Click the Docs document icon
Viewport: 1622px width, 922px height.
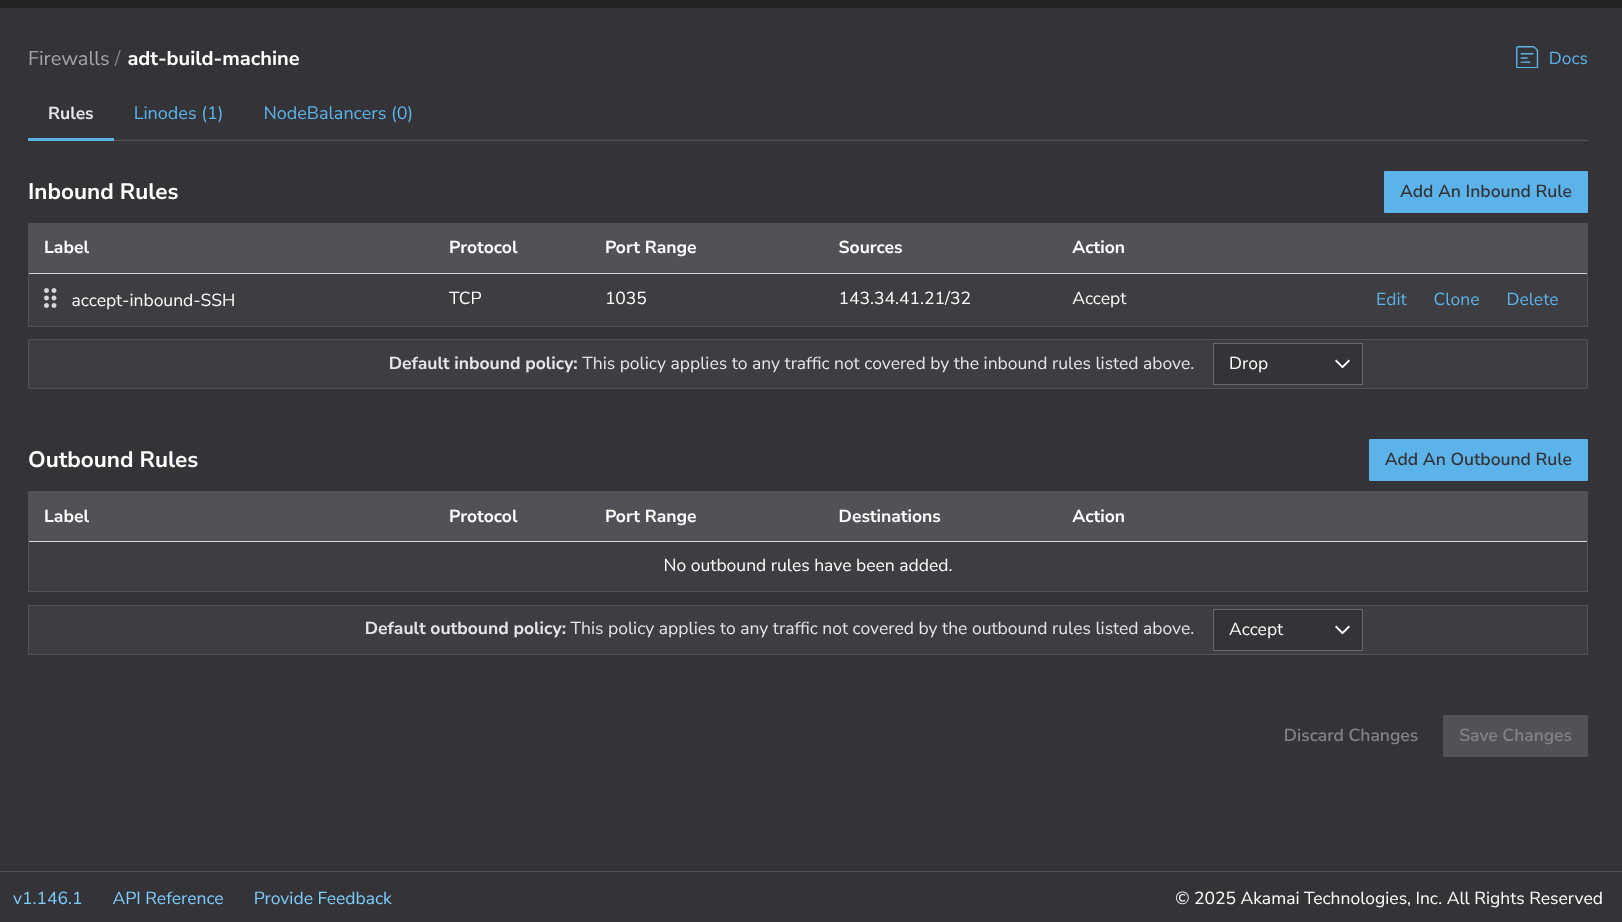(1526, 57)
